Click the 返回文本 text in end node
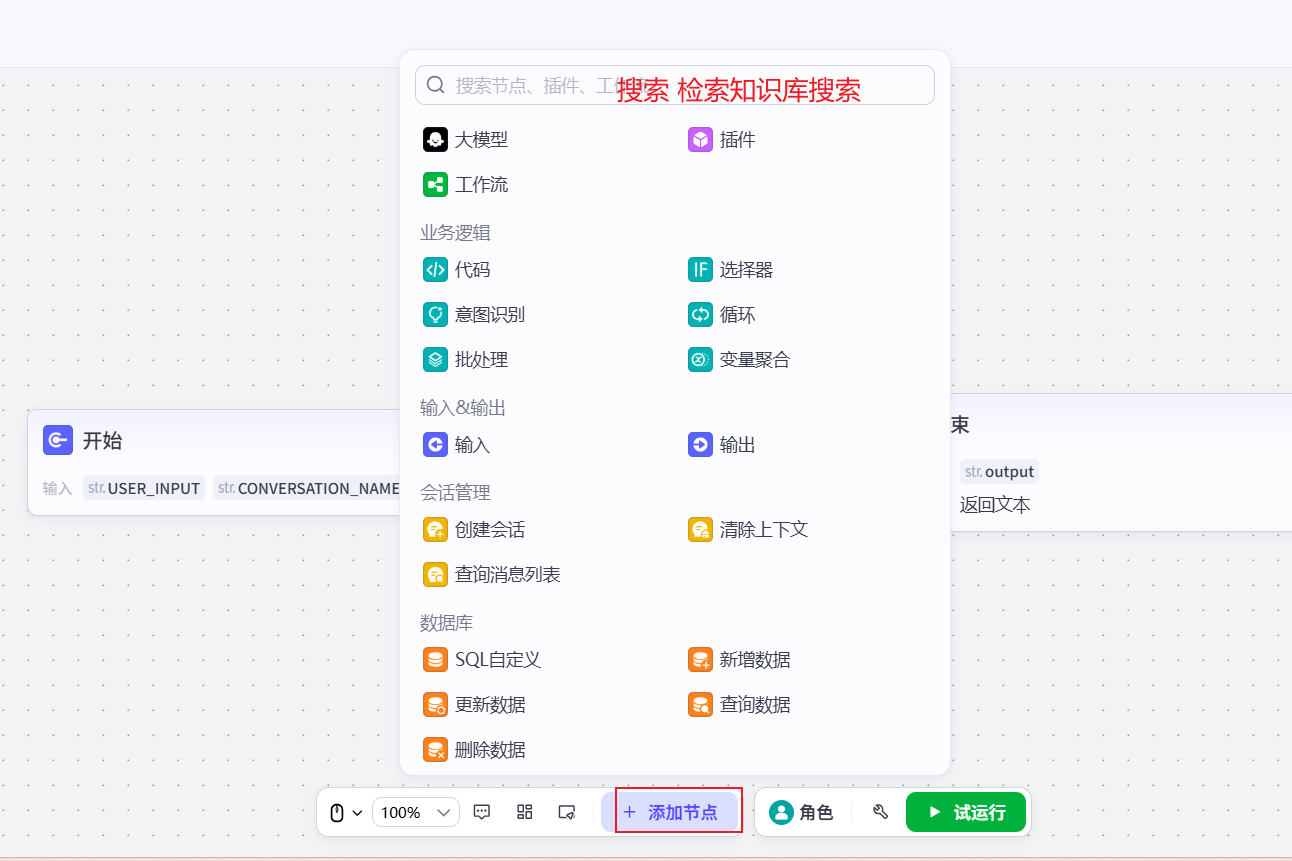The image size is (1292, 861). click(x=995, y=505)
